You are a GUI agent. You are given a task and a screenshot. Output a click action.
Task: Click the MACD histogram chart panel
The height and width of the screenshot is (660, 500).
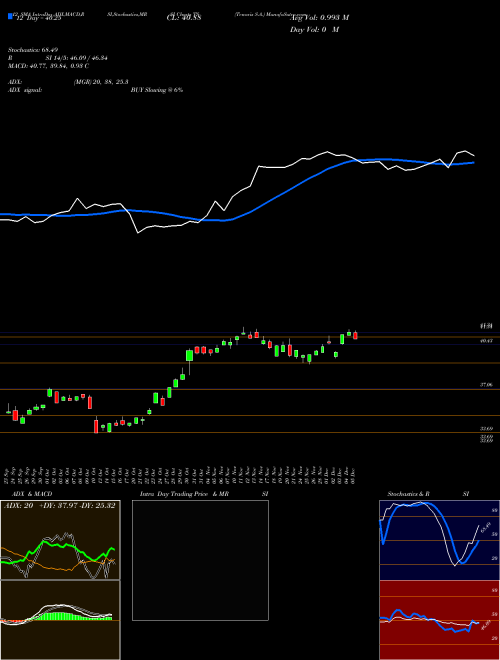click(x=60, y=620)
